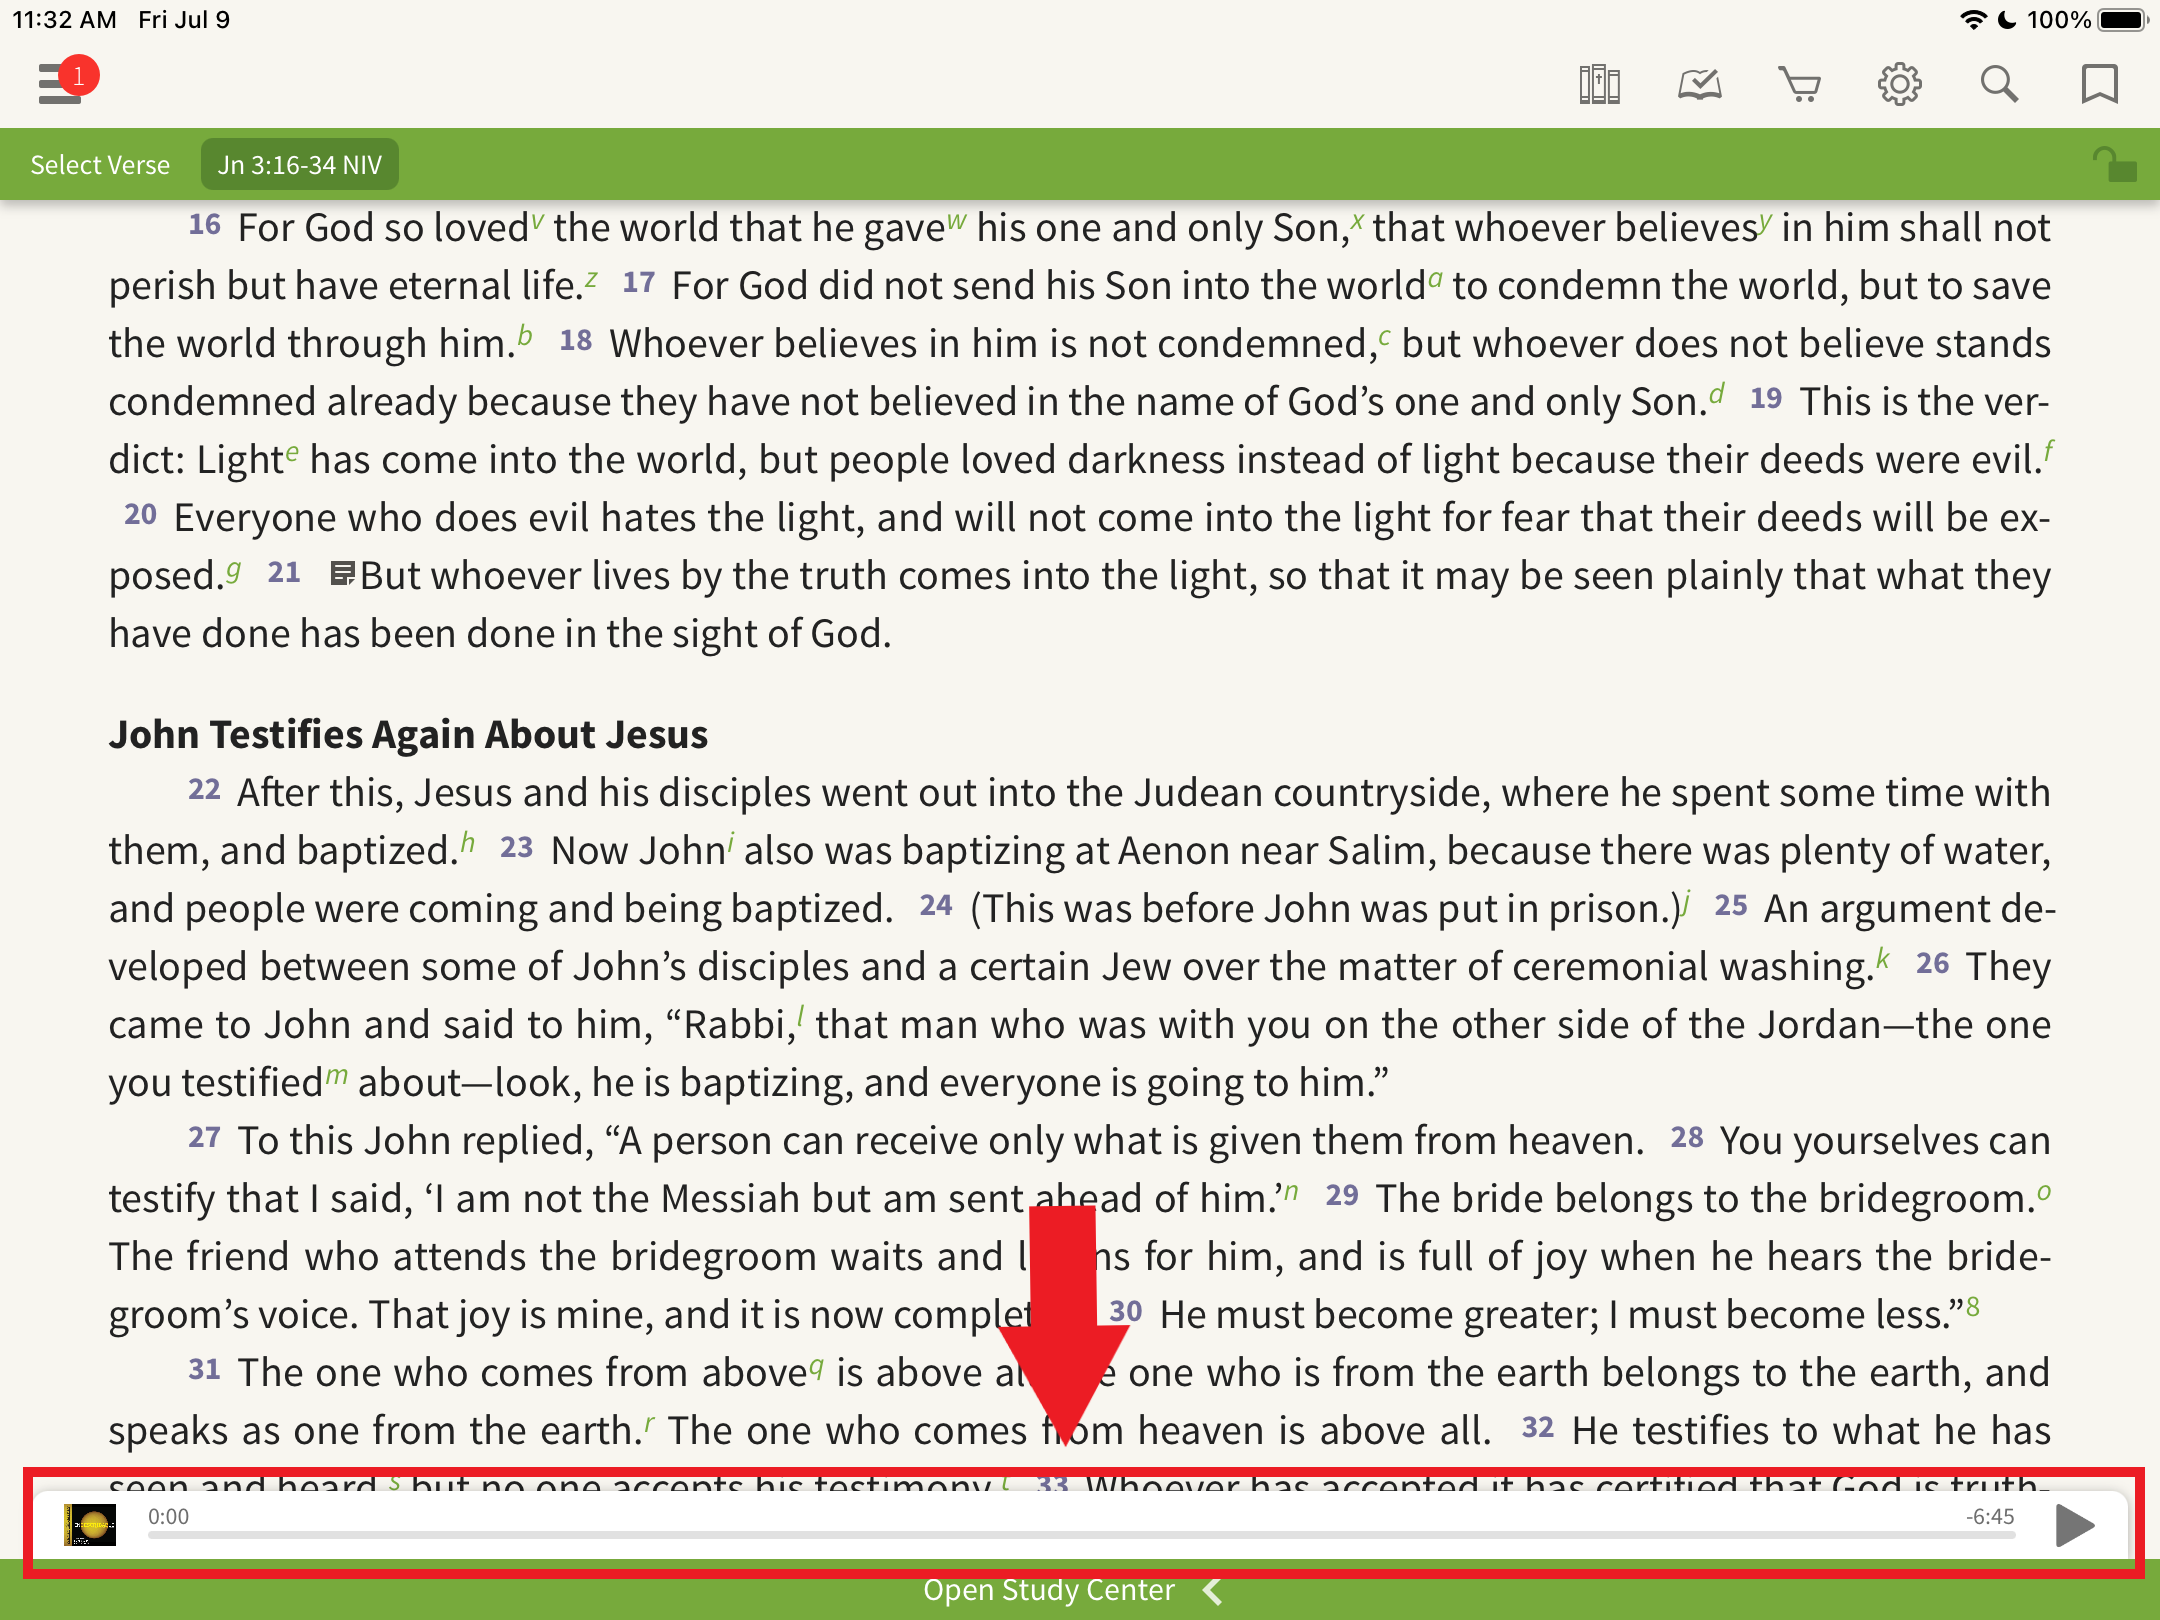Open footnote 8 after 'become less.'
This screenshot has height=1620, width=2160.
(1972, 1305)
